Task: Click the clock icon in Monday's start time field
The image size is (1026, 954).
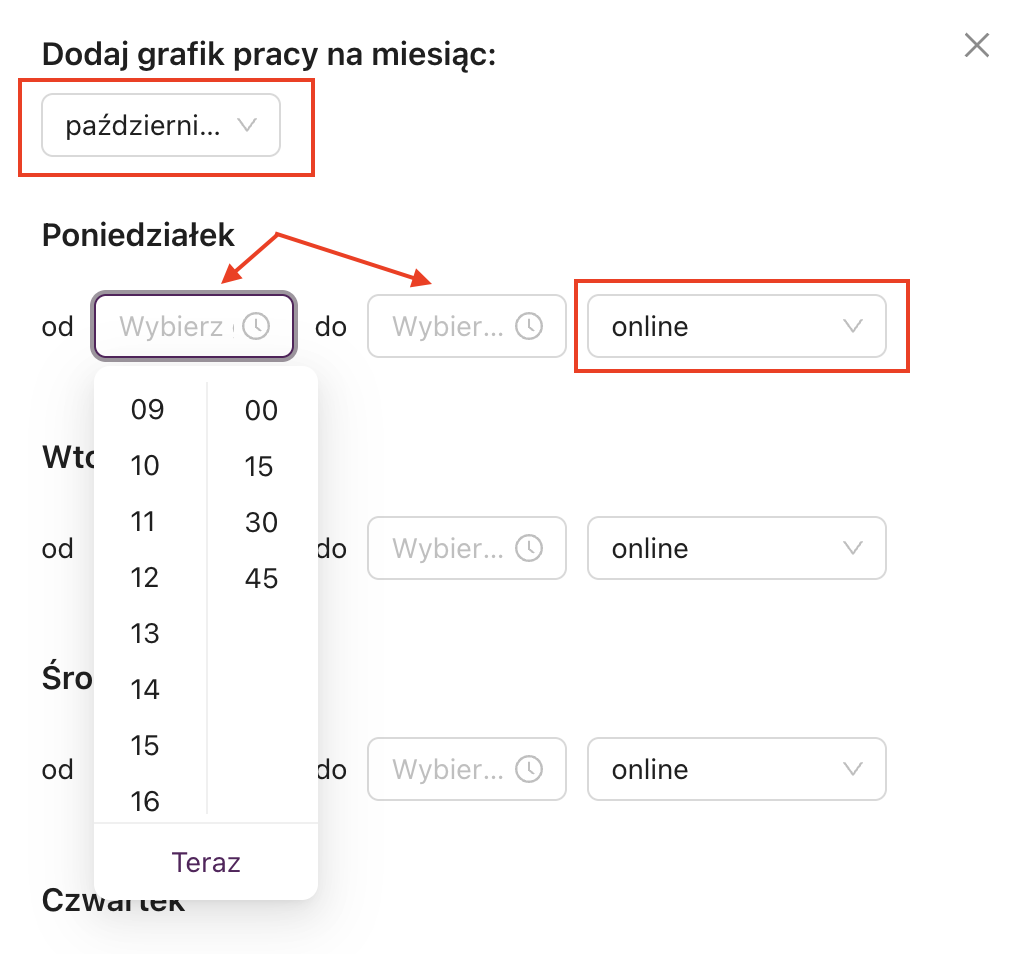Action: [257, 326]
